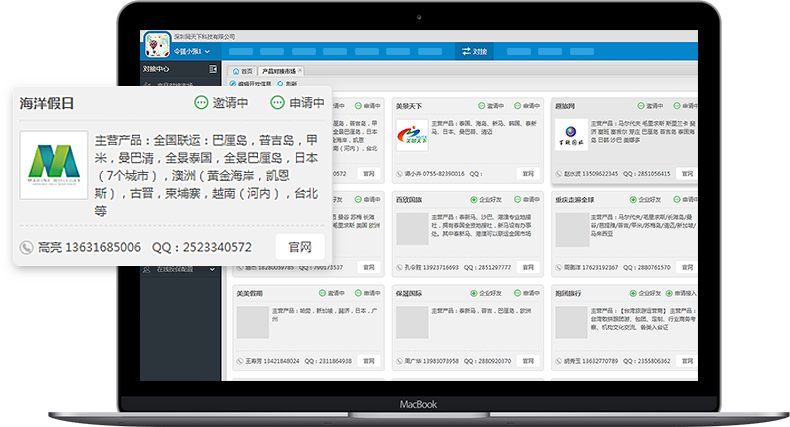790x427 pixels.
Task: Click the 申请中 icon on the 美美假期 card
Action: [358, 293]
